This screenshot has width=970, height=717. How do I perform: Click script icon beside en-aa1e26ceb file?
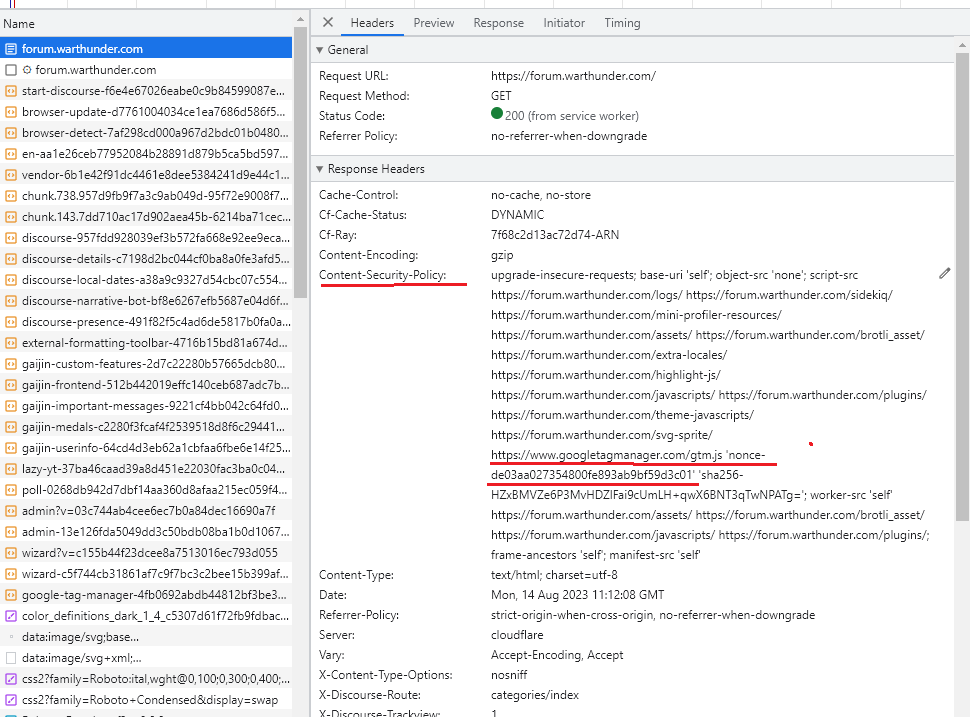pos(11,154)
